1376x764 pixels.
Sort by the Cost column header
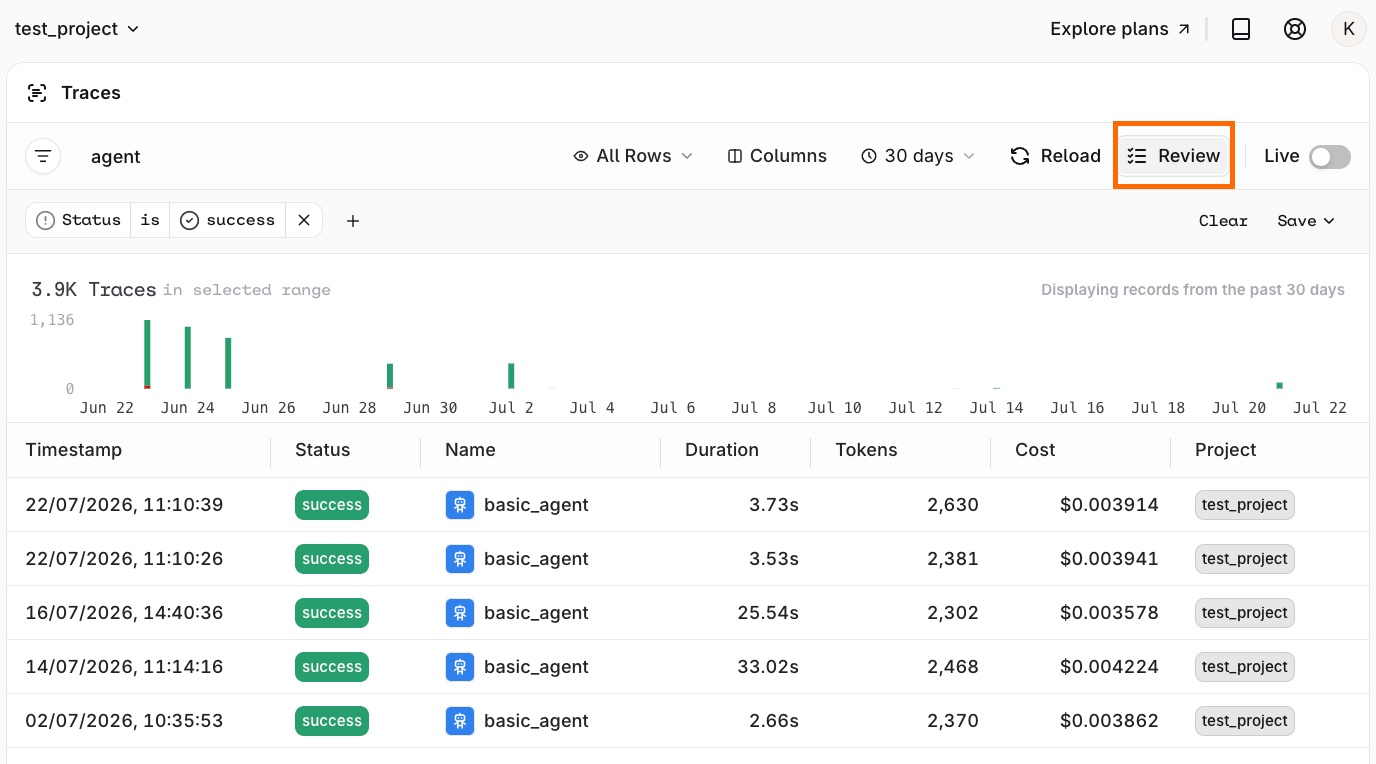point(1035,450)
